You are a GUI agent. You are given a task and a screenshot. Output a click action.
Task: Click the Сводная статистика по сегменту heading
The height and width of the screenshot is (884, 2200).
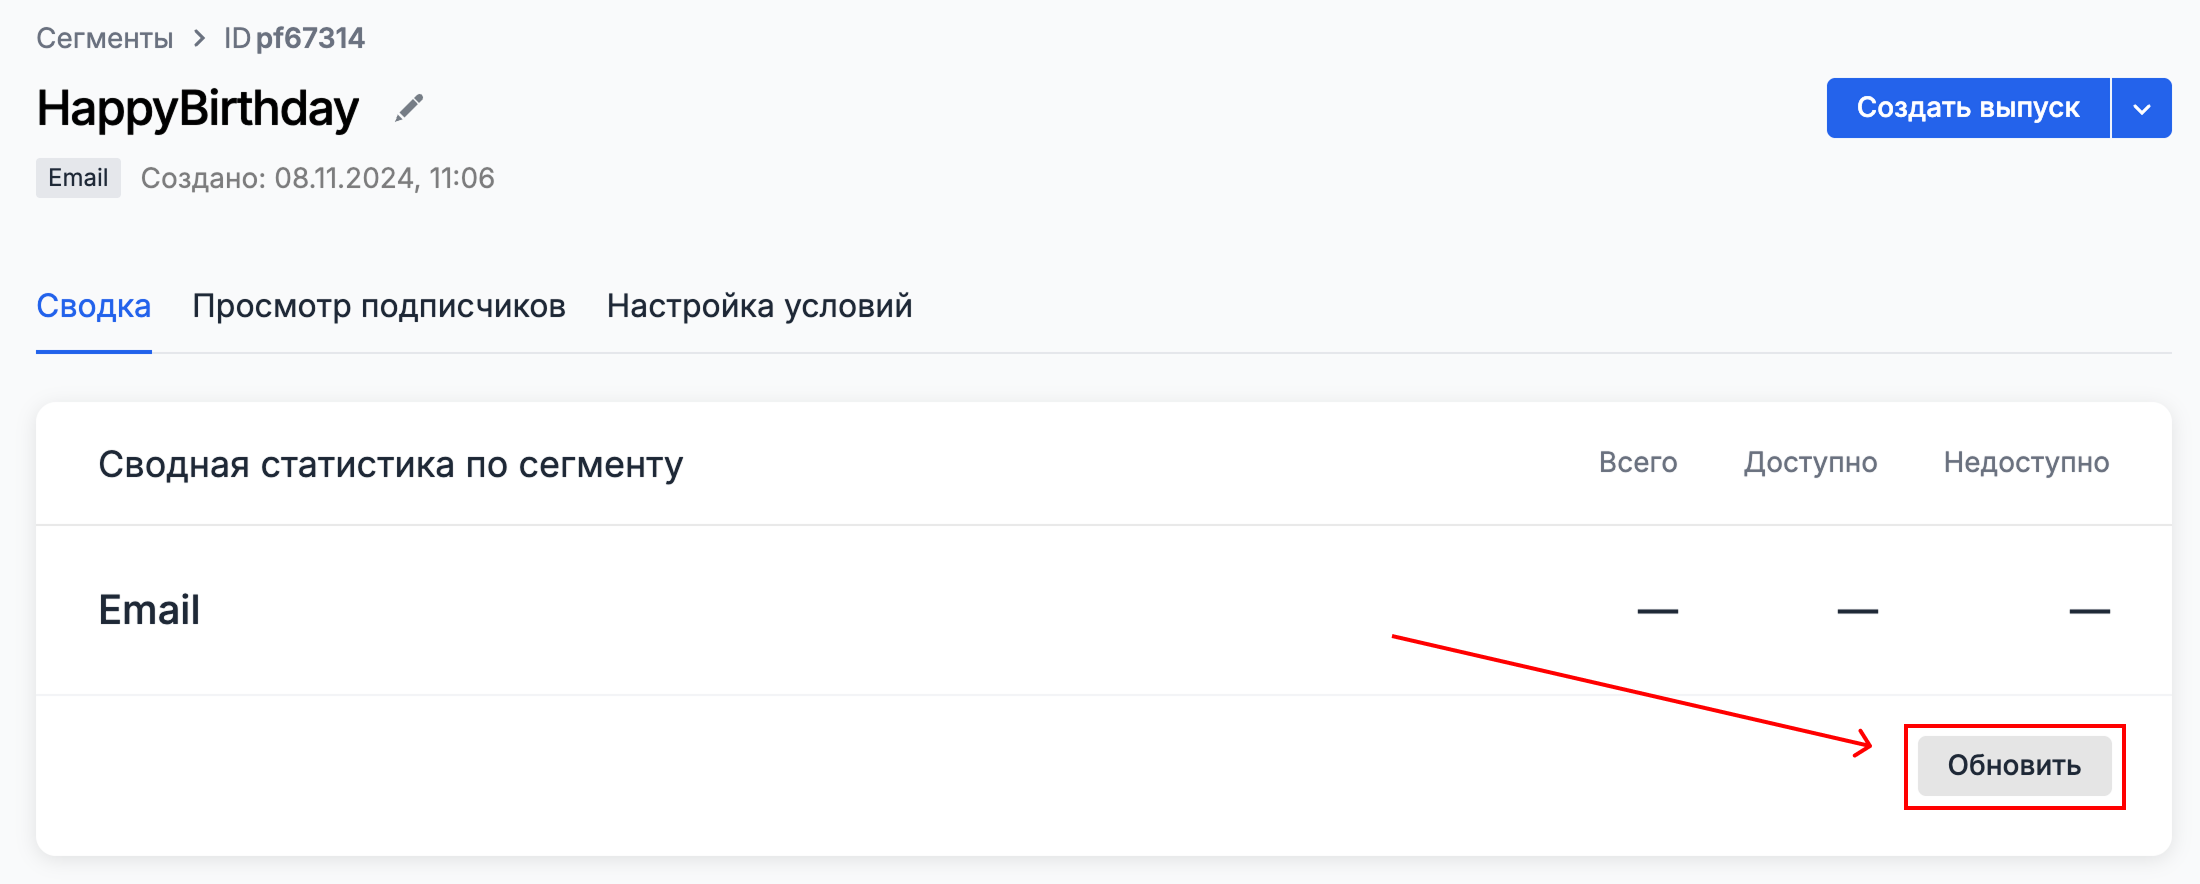(x=391, y=464)
